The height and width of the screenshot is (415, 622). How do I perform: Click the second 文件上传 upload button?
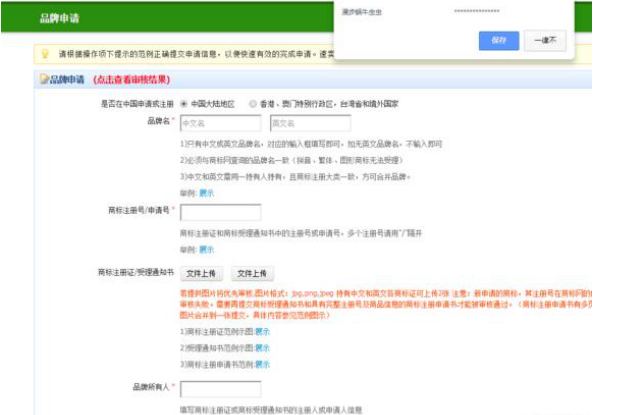pyautogui.click(x=252, y=273)
